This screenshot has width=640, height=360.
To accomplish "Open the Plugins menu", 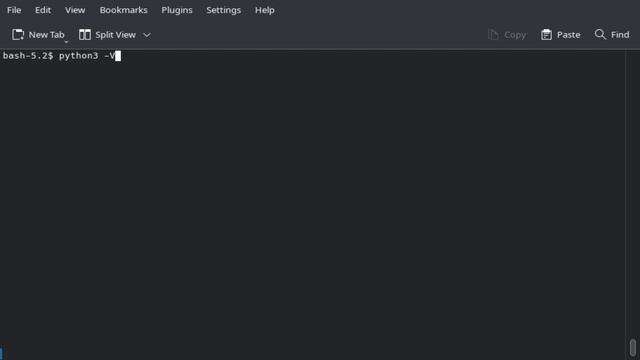I will pyautogui.click(x=177, y=10).
